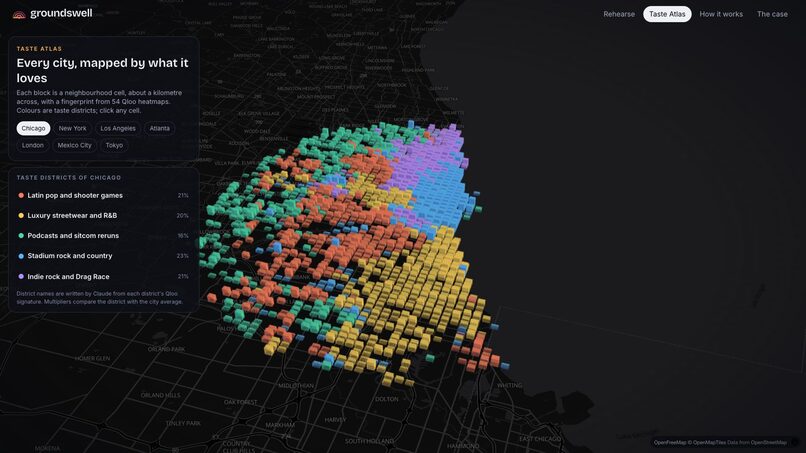
Task: Click the groundswell brand name
Action: point(61,13)
